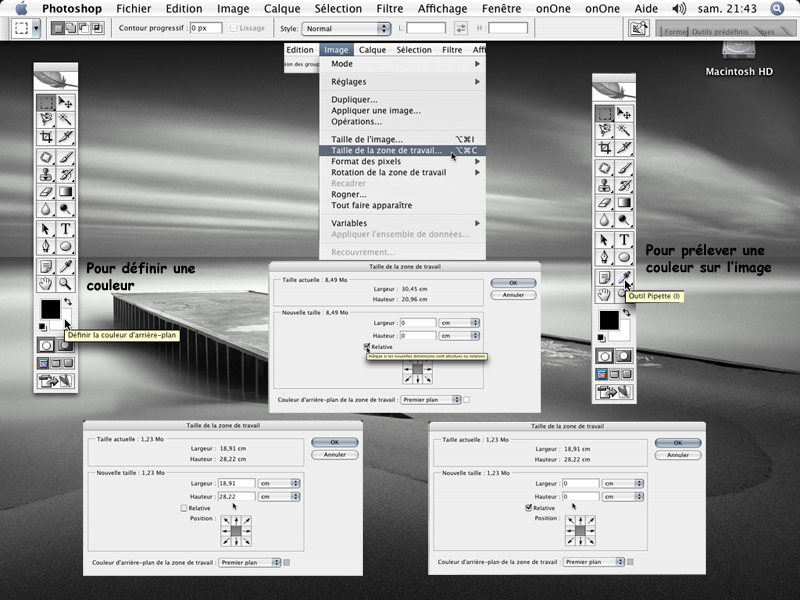The width and height of the screenshot is (800, 600).
Task: Pick the Type tool in the left toolbox
Action: pyautogui.click(x=65, y=229)
